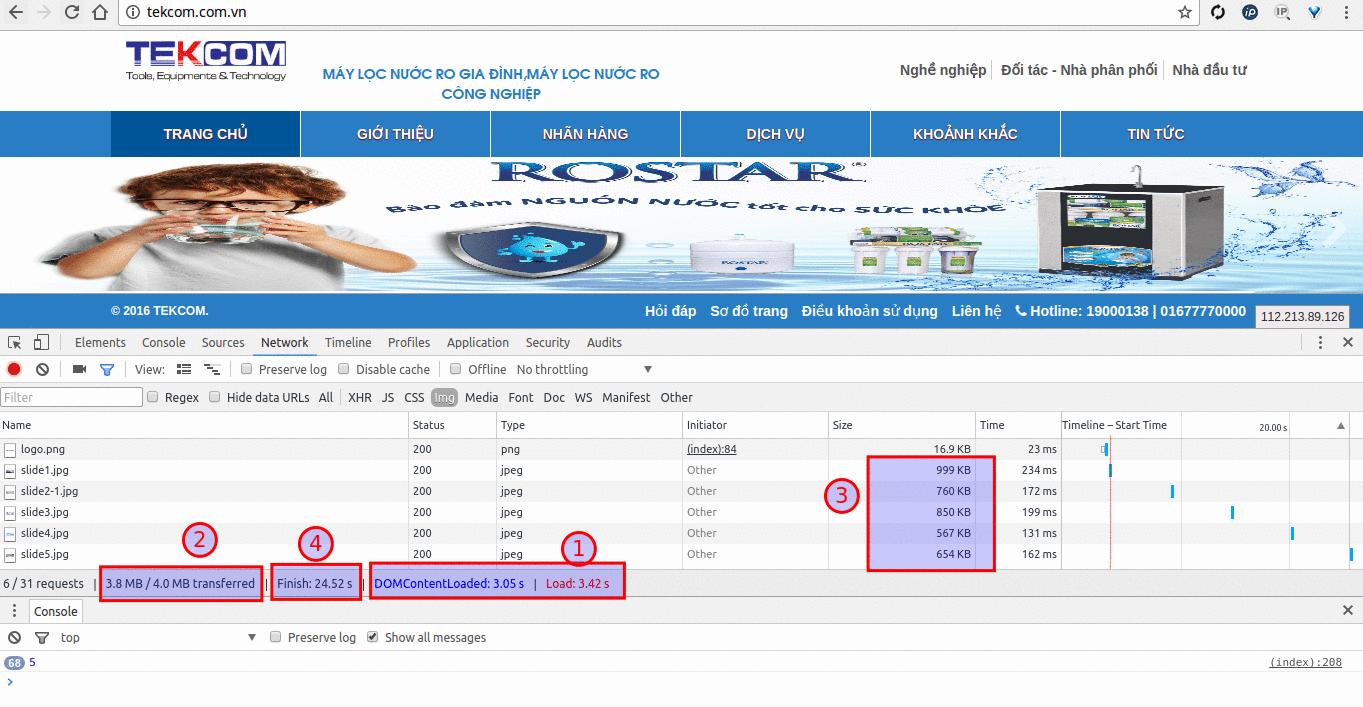The width and height of the screenshot is (1363, 707).
Task: Filter requests by CSS
Action: click(414, 397)
